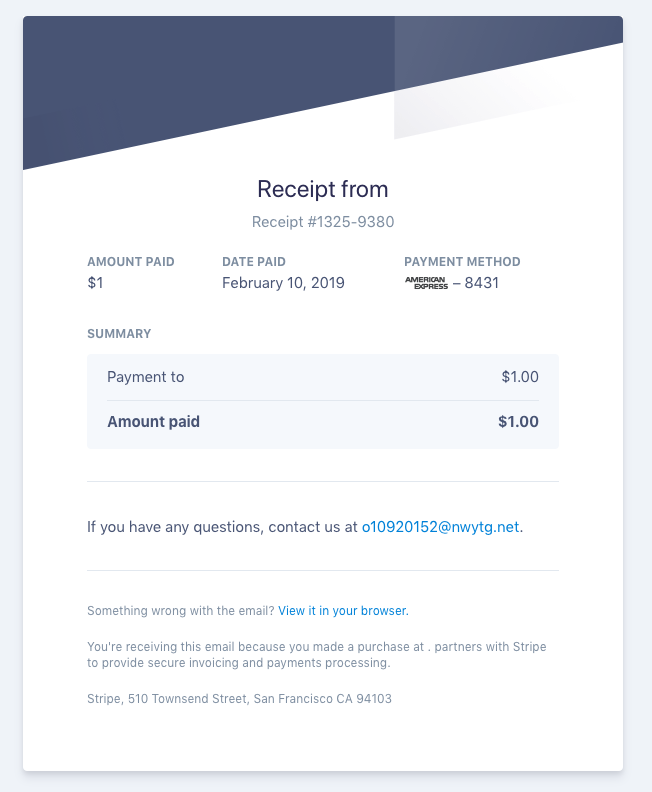
Task: Click the AMOUNT PAID label
Action: (131, 262)
